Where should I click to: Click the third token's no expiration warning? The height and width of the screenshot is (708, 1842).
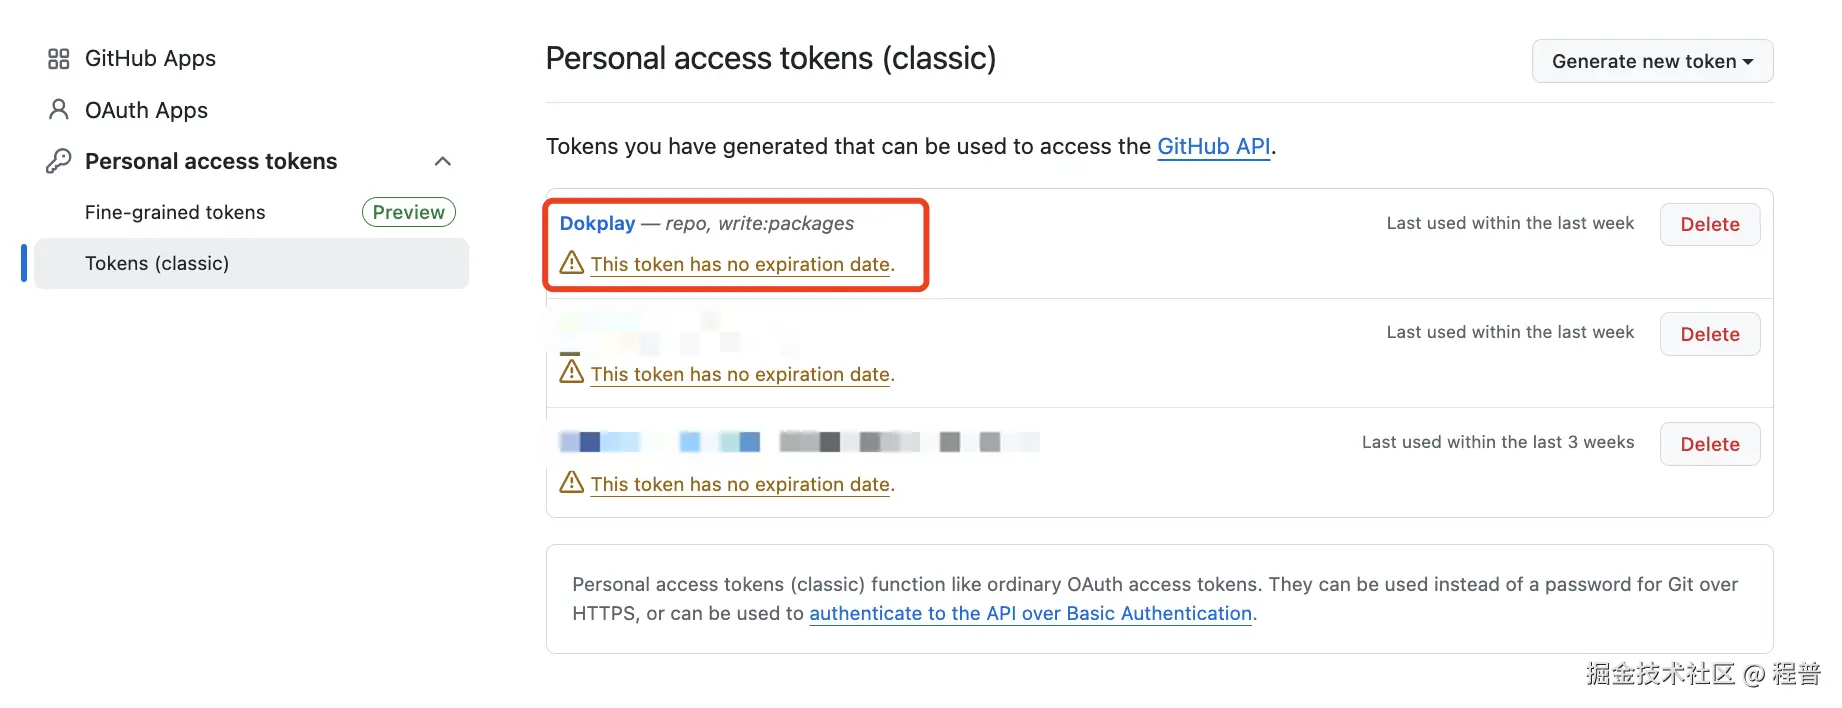point(741,484)
